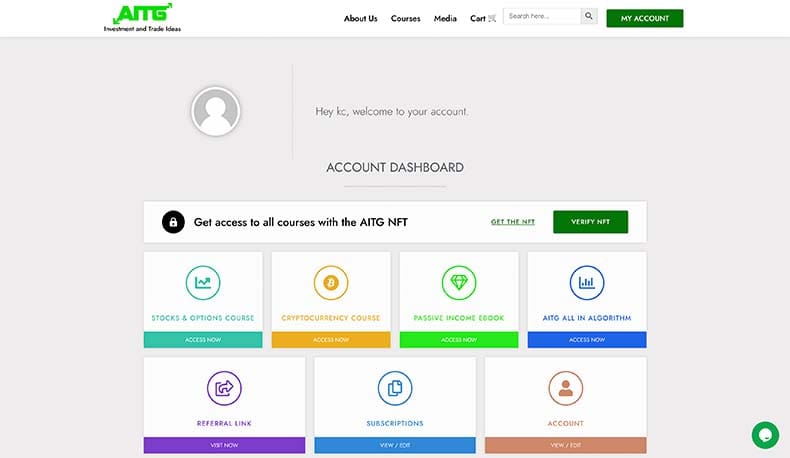790x458 pixels.
Task: Click the AITG logo
Action: point(142,18)
